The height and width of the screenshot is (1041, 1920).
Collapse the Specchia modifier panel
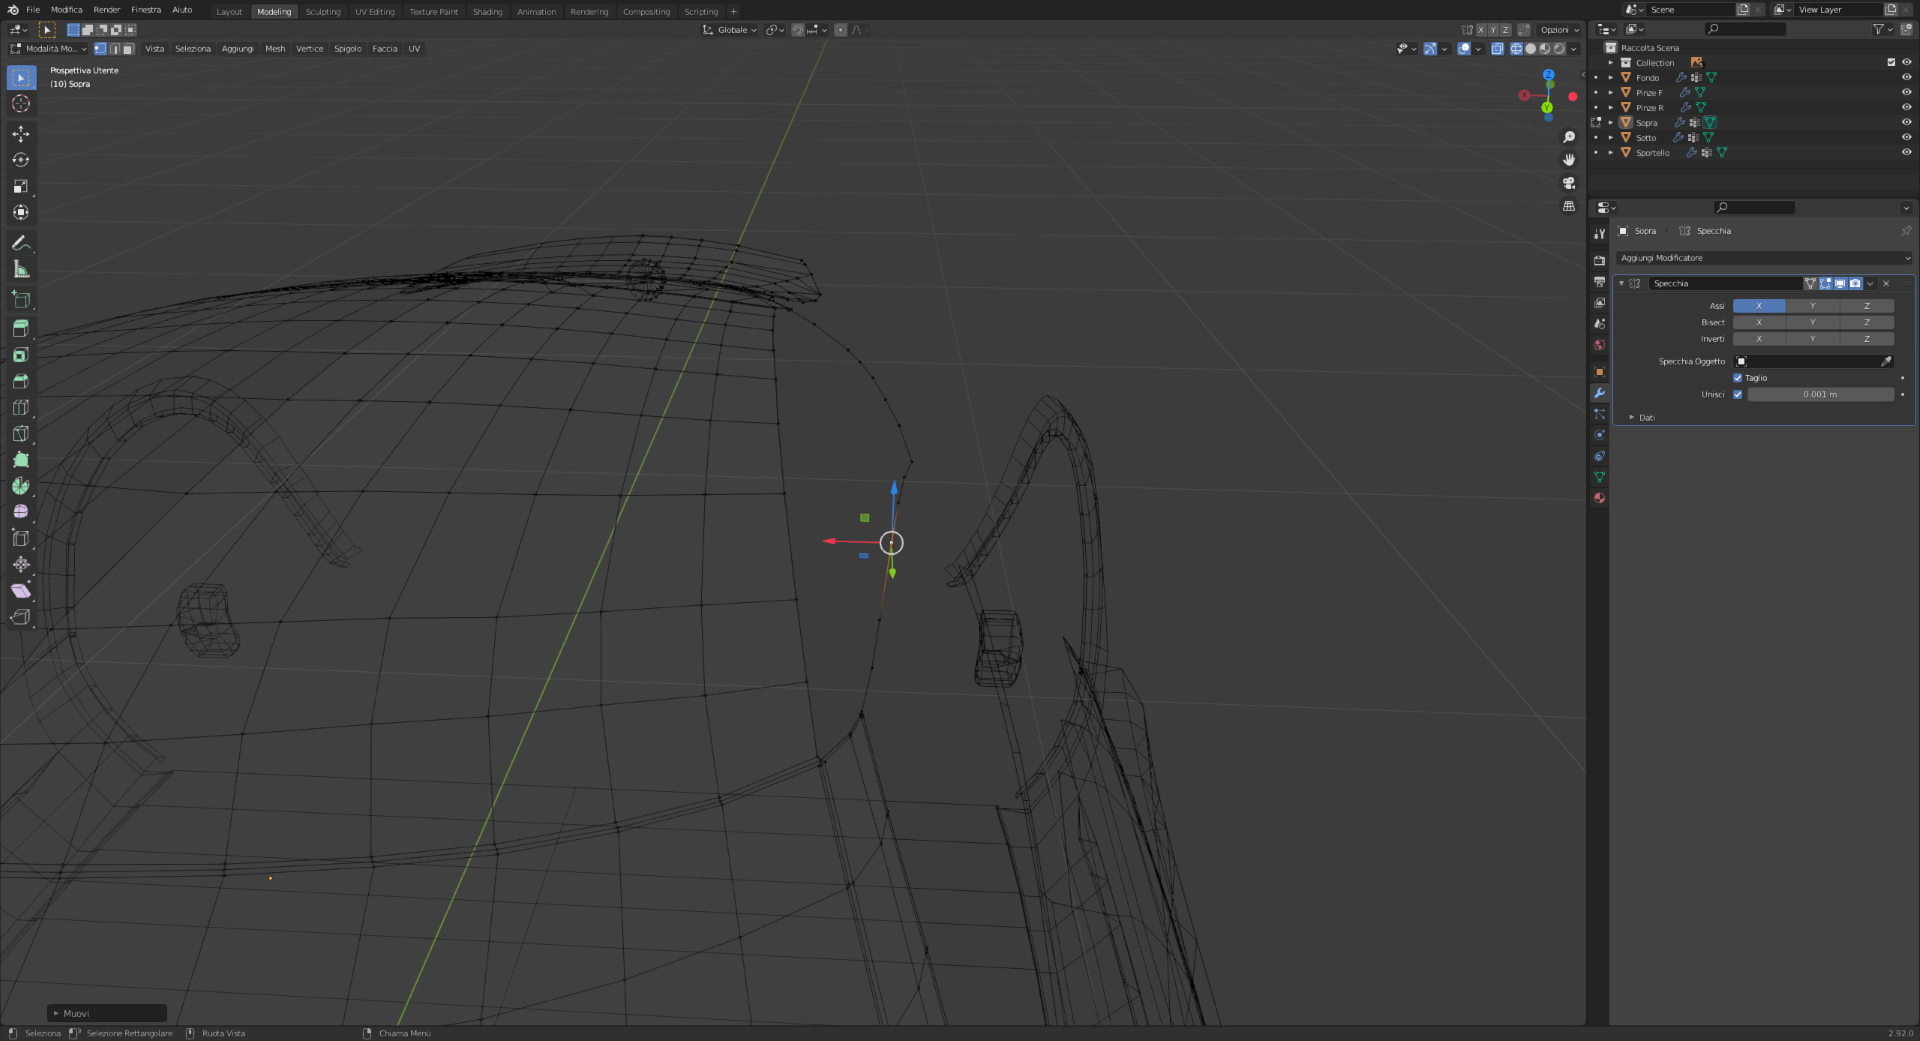pos(1621,283)
